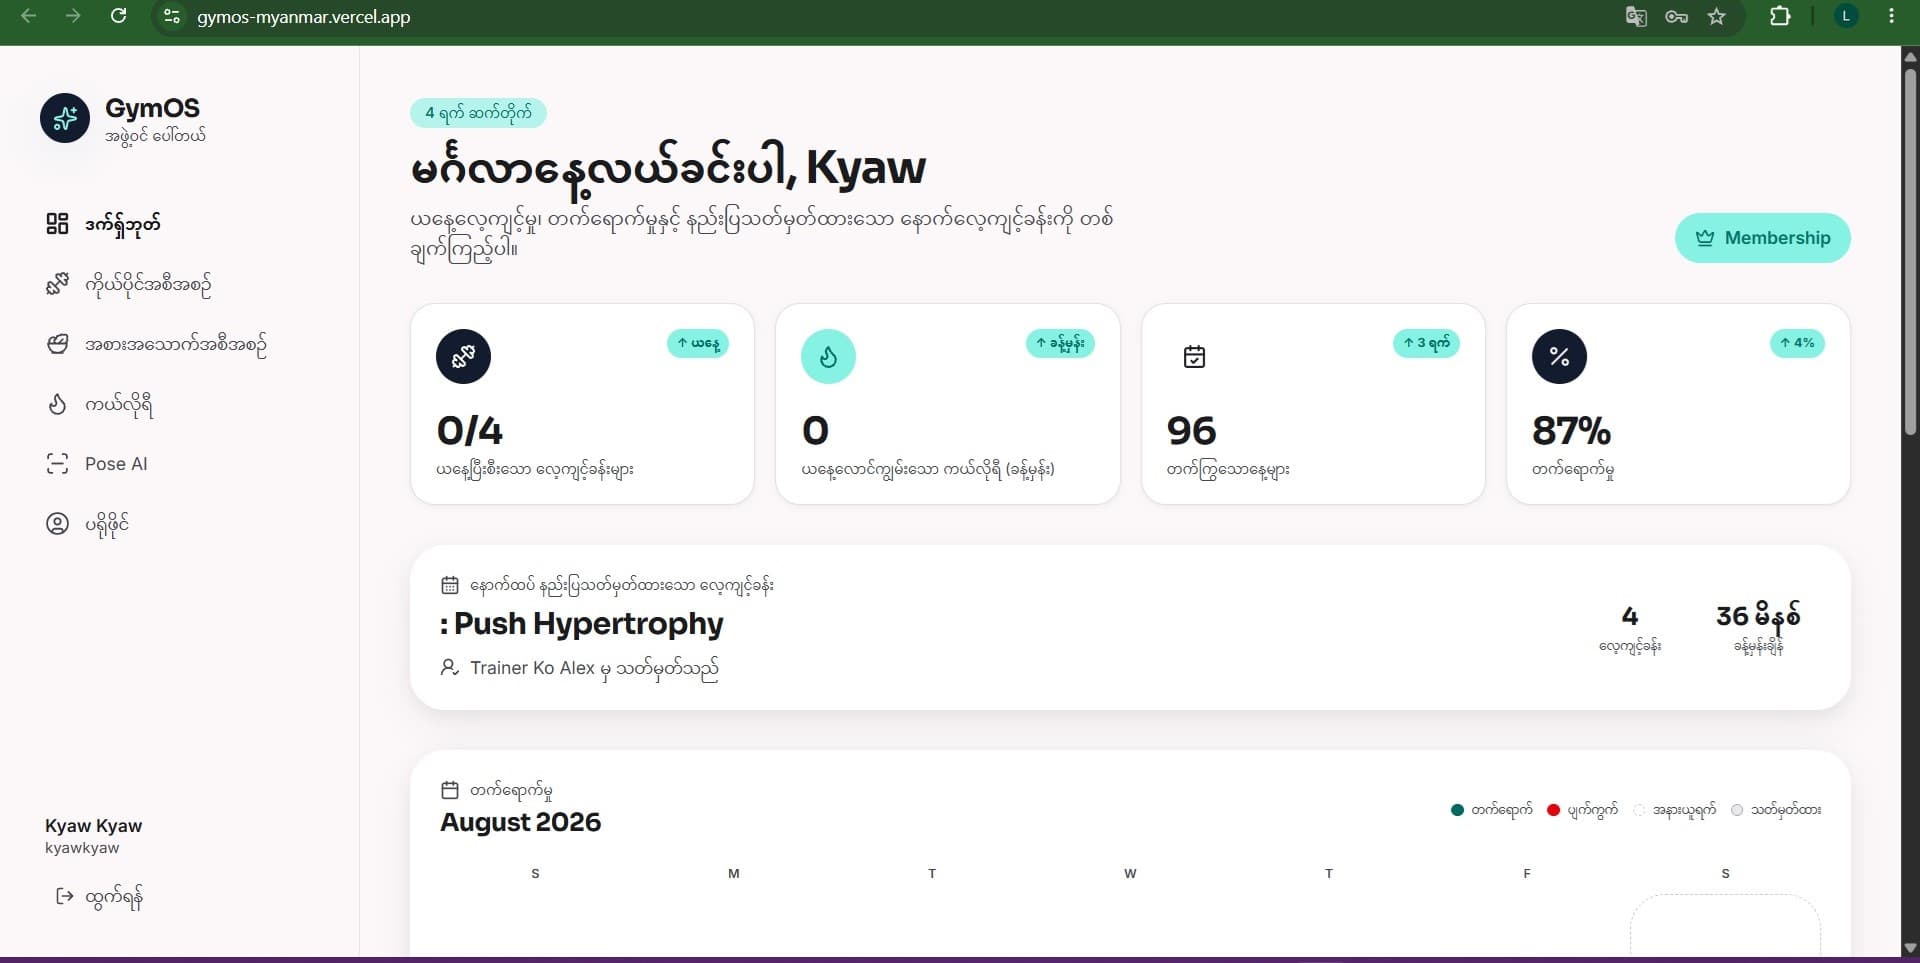
Task: Click the 0/4 completed workouts value
Action: tap(470, 431)
